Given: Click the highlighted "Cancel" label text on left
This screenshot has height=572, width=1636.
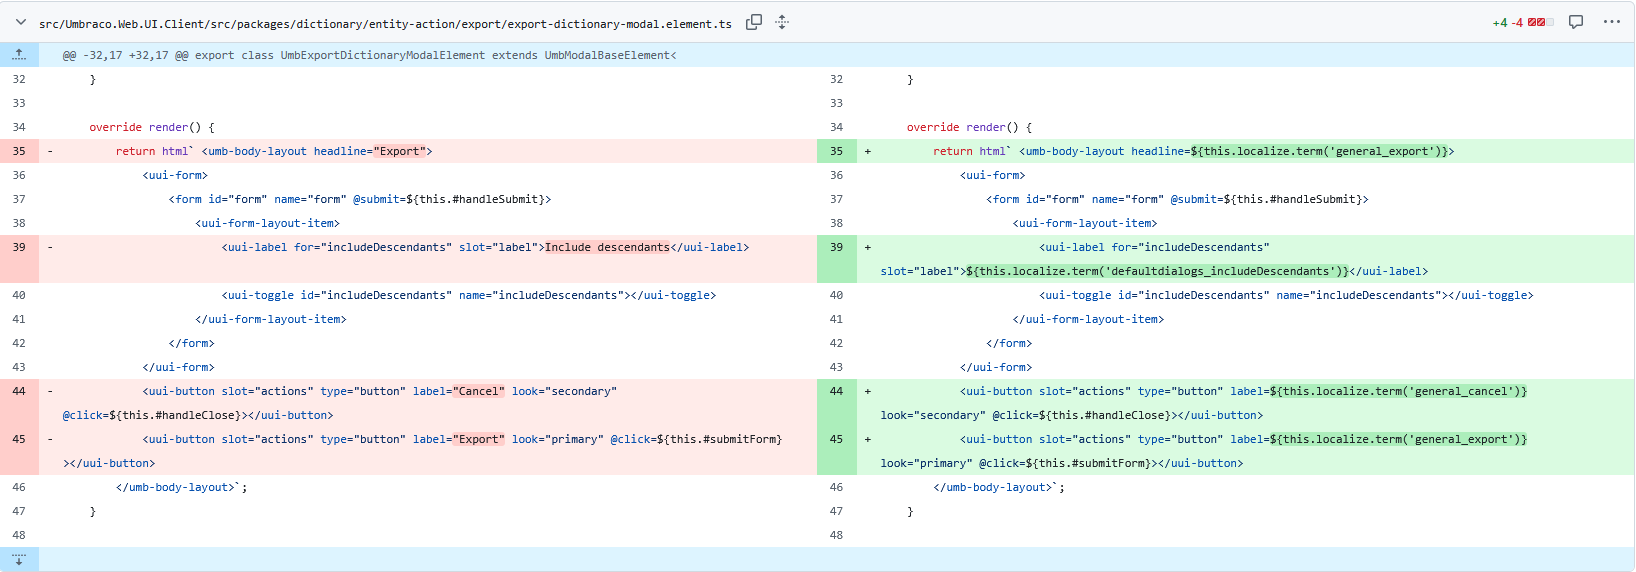Looking at the screenshot, I should pyautogui.click(x=479, y=391).
